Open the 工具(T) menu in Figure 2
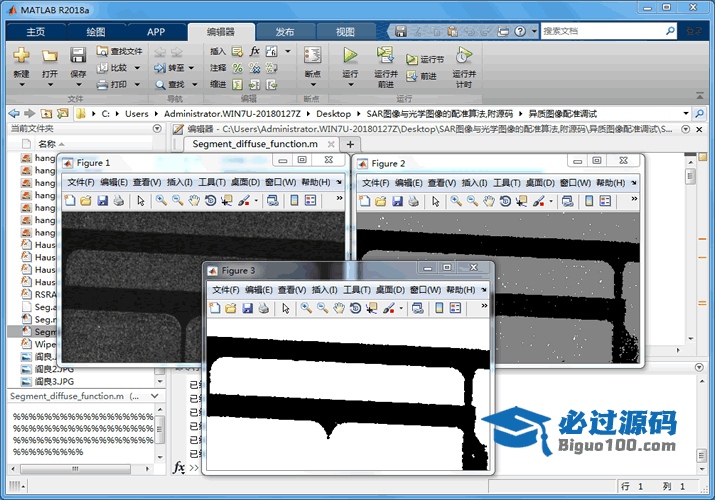Image resolution: width=715 pixels, height=500 pixels. [506, 183]
